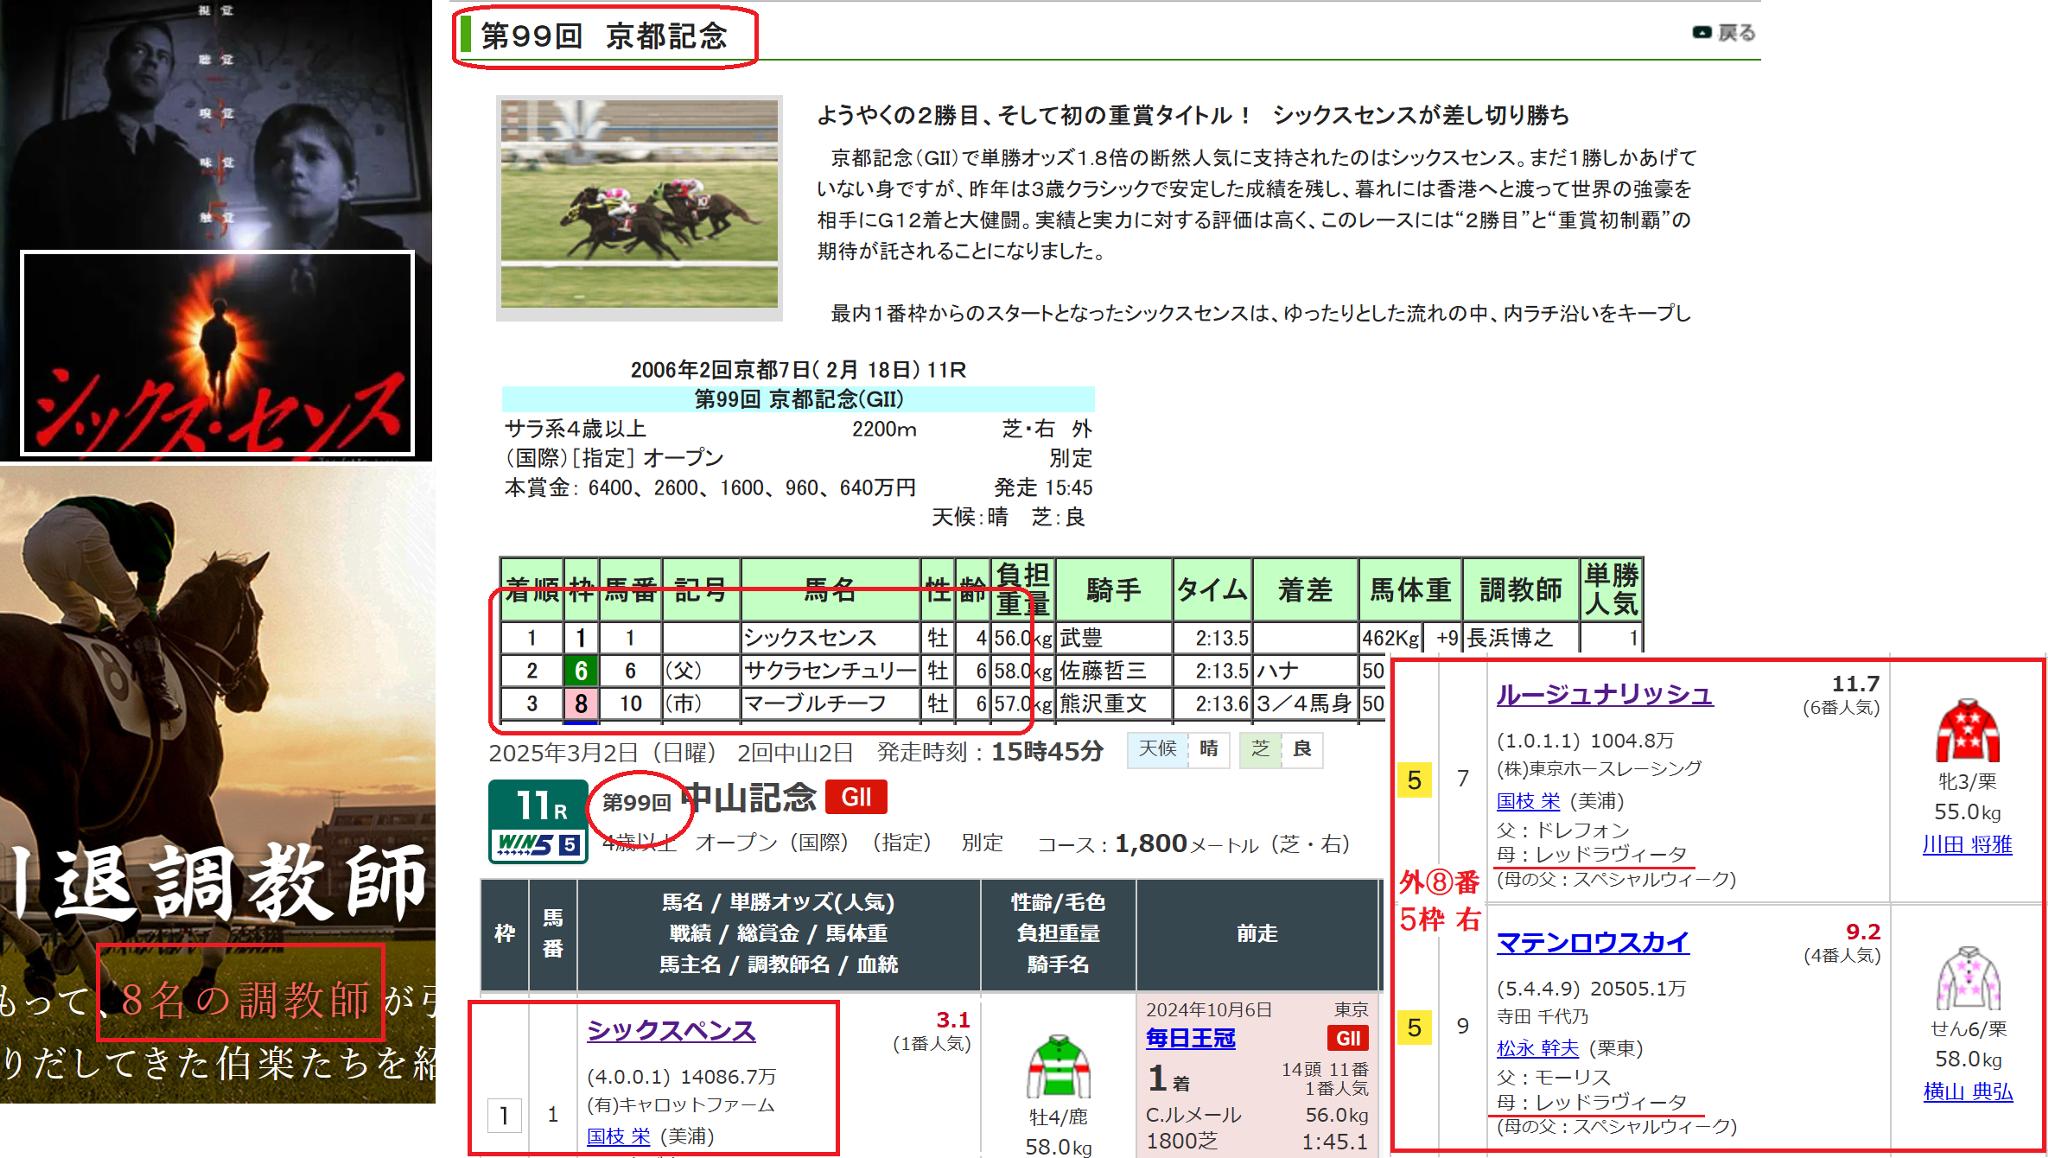Open the ルージュナリッシュ horse page
The image size is (2048, 1158).
tap(1604, 695)
